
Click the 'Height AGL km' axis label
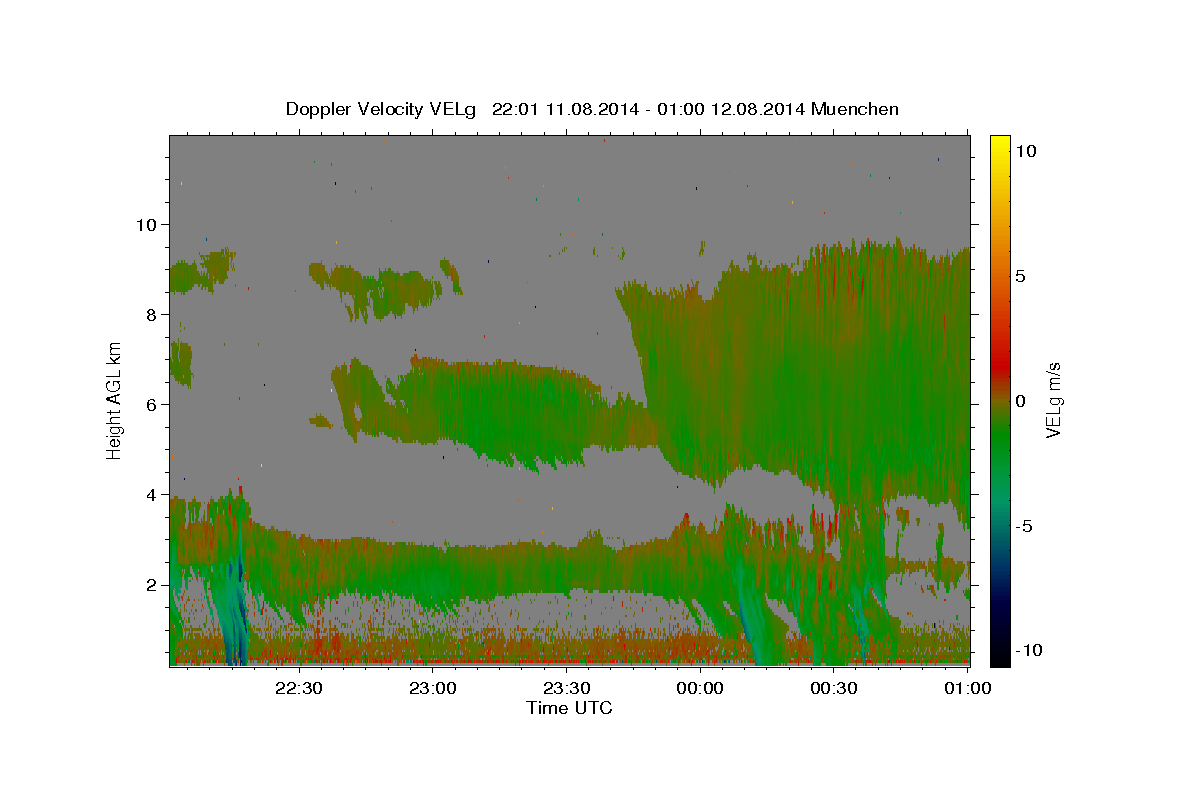coord(115,400)
